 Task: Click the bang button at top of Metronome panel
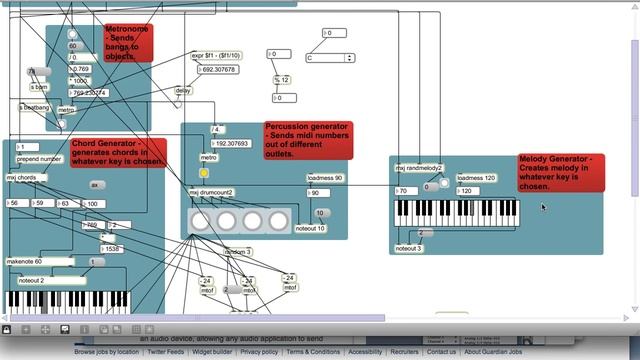click(x=72, y=34)
